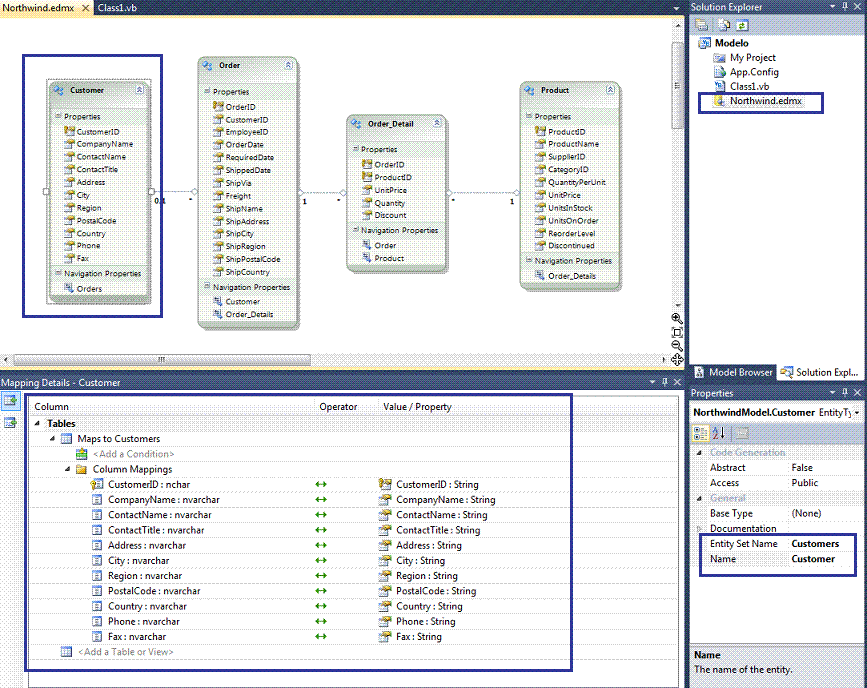Screen dimensions: 867x688
Task: Select the Modelo project node
Action: pos(731,43)
